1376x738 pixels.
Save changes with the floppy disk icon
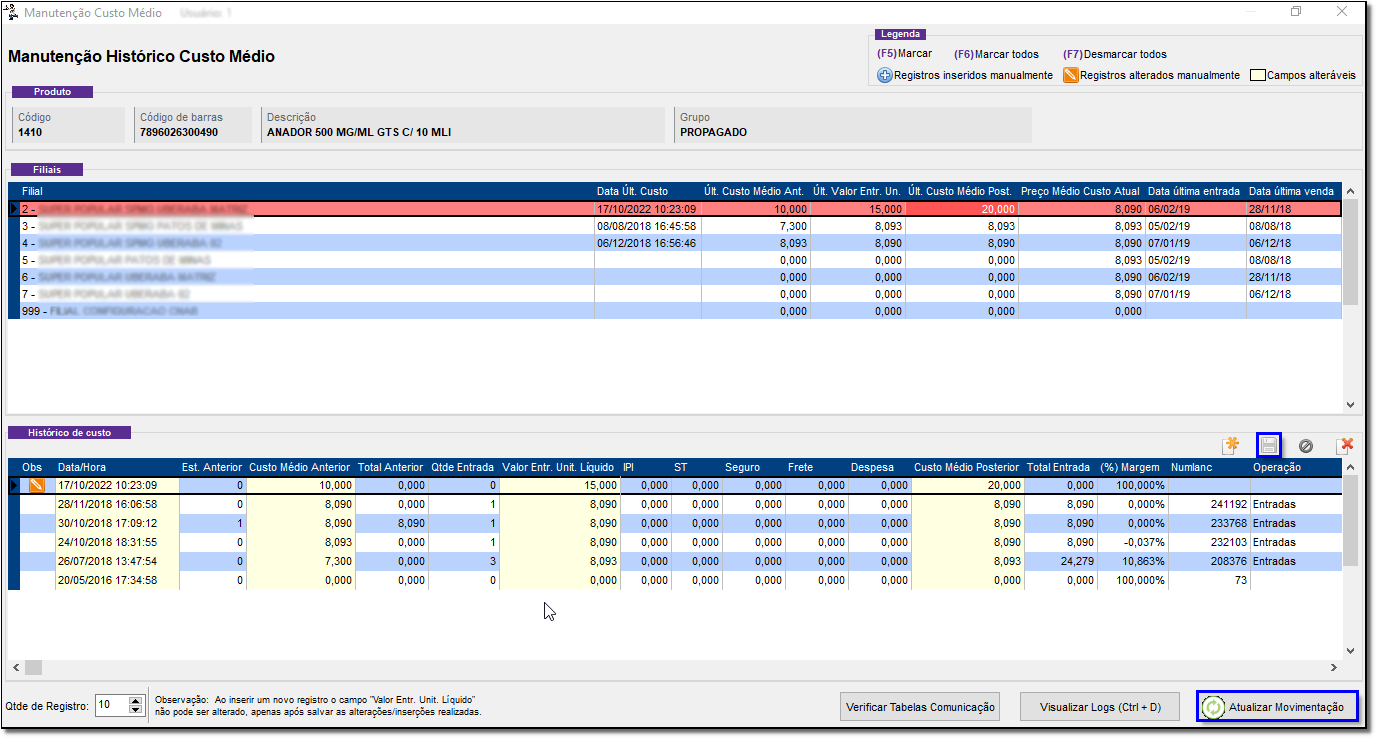[x=1268, y=446]
